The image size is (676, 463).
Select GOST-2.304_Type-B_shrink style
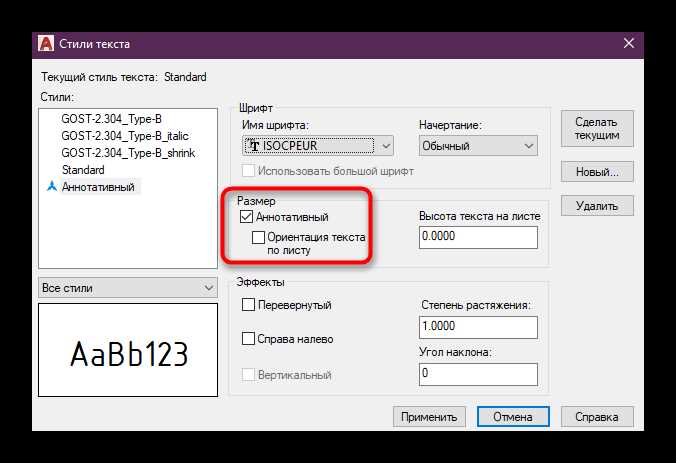tap(128, 153)
